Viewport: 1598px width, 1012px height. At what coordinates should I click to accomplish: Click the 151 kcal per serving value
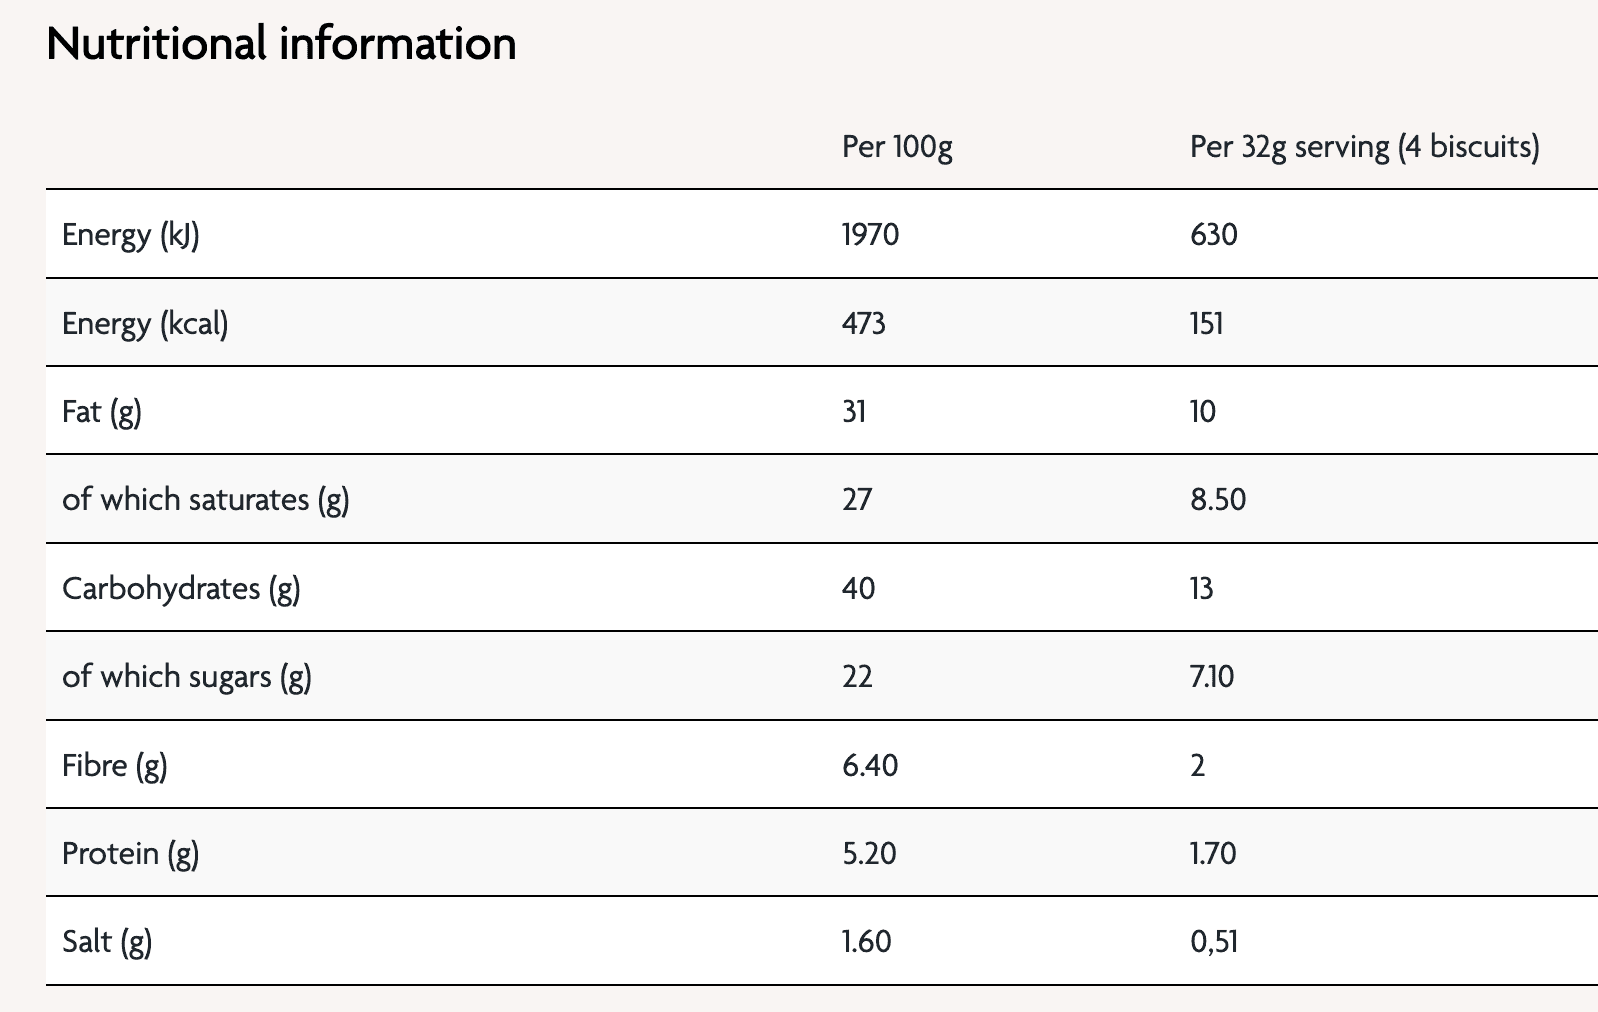(1207, 324)
